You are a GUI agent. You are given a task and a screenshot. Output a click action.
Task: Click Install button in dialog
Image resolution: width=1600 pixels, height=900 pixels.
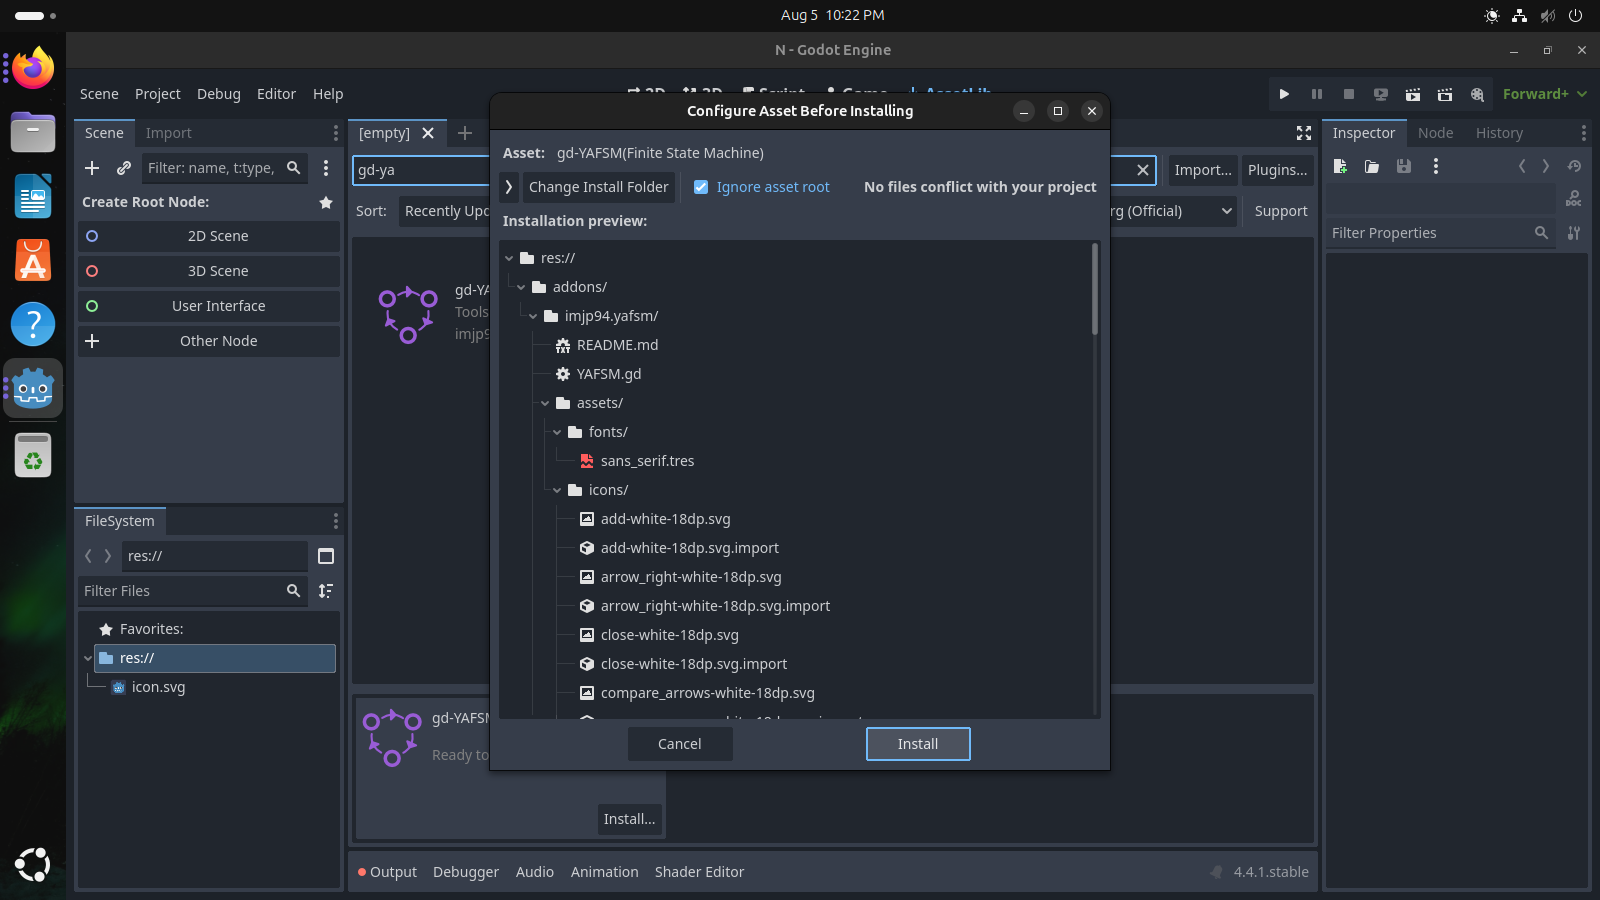tap(918, 744)
